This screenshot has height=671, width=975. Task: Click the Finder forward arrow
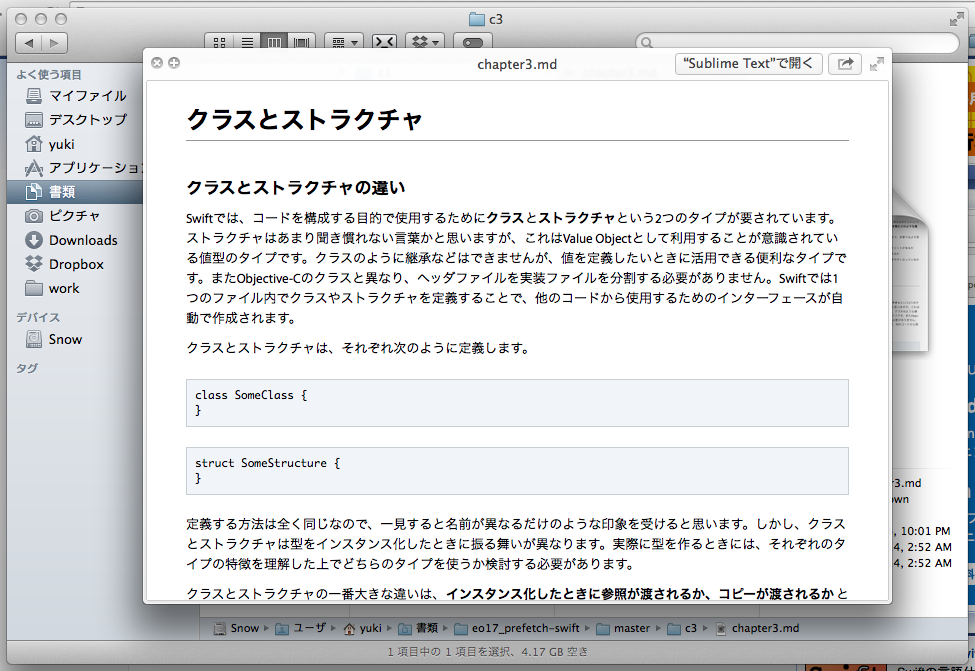point(54,43)
